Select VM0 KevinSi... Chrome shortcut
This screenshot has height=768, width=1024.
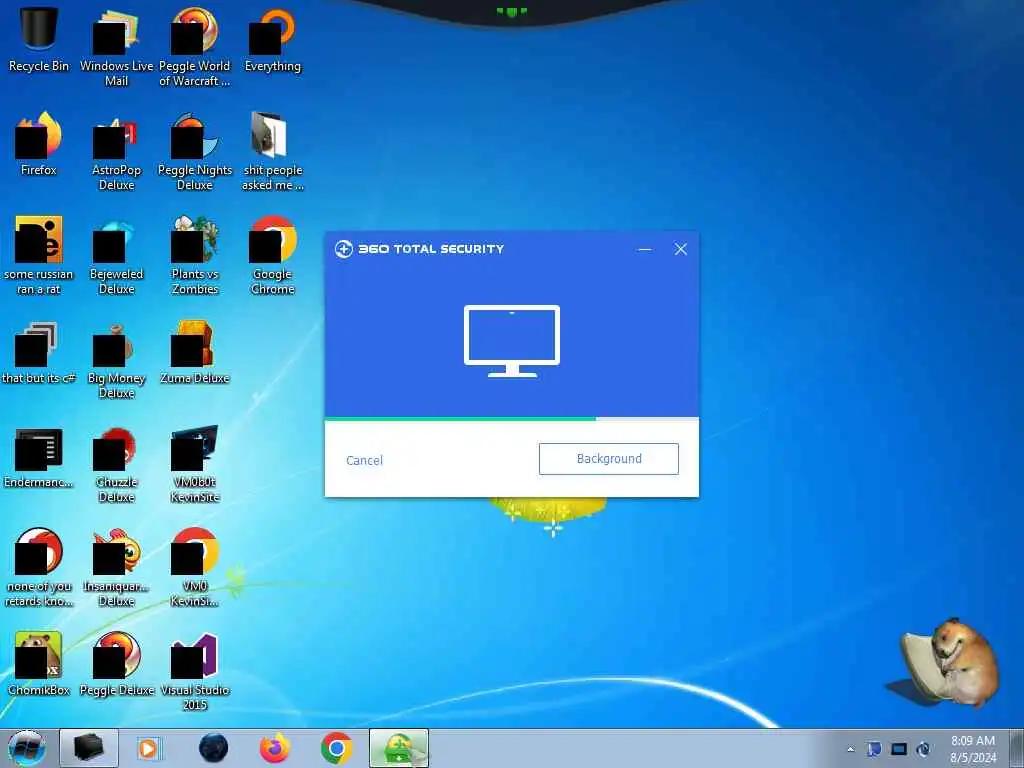coord(195,567)
